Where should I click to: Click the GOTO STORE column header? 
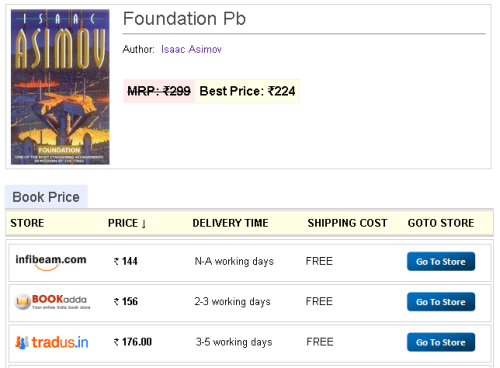(x=441, y=223)
